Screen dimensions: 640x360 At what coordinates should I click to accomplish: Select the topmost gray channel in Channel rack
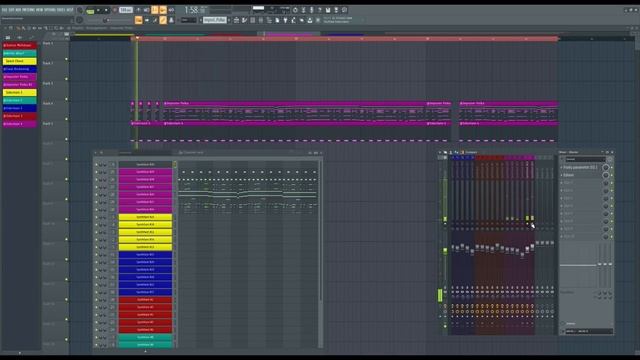pos(145,164)
